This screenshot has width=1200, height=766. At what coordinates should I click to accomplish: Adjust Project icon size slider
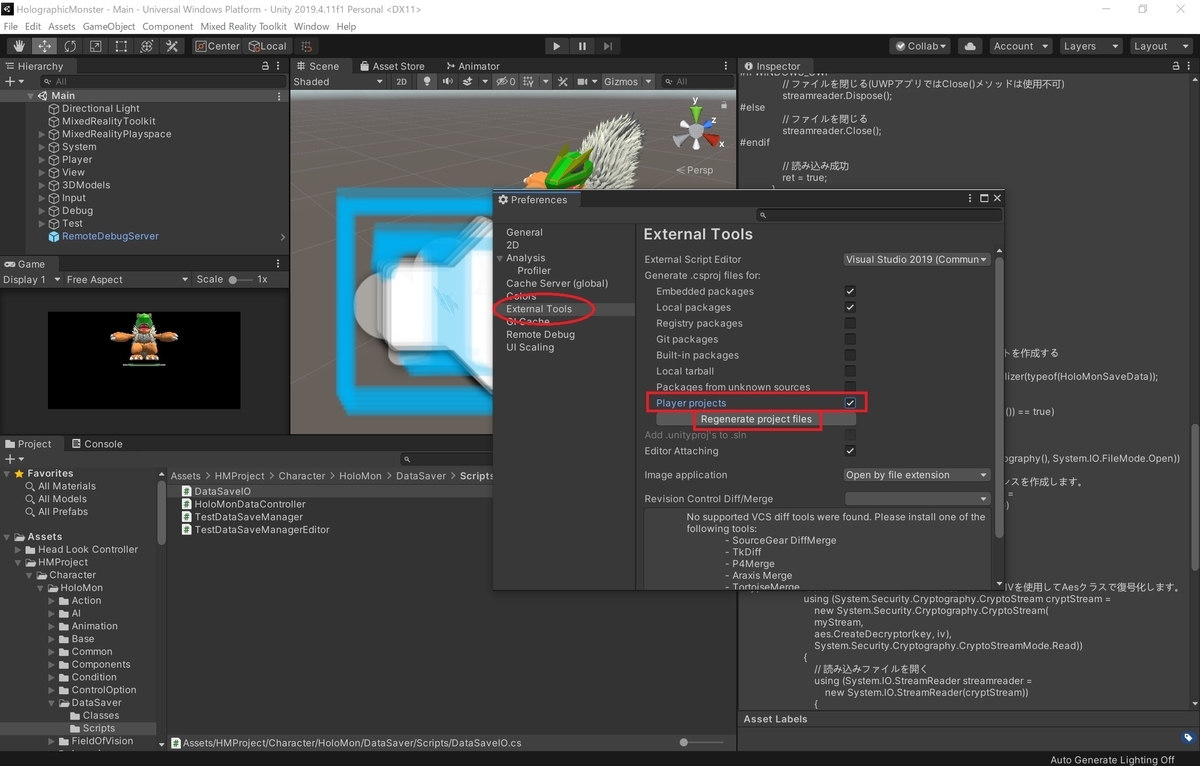(700, 743)
